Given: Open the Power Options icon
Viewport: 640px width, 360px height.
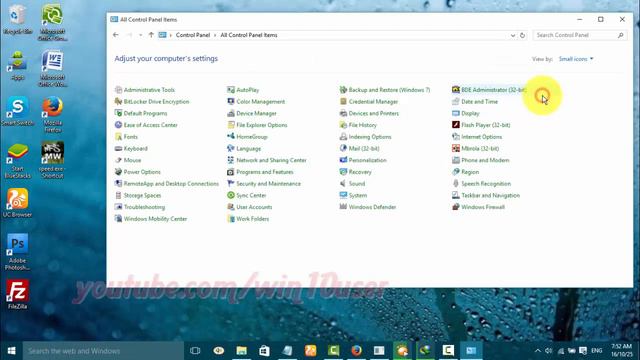Looking at the screenshot, I should (x=118, y=172).
